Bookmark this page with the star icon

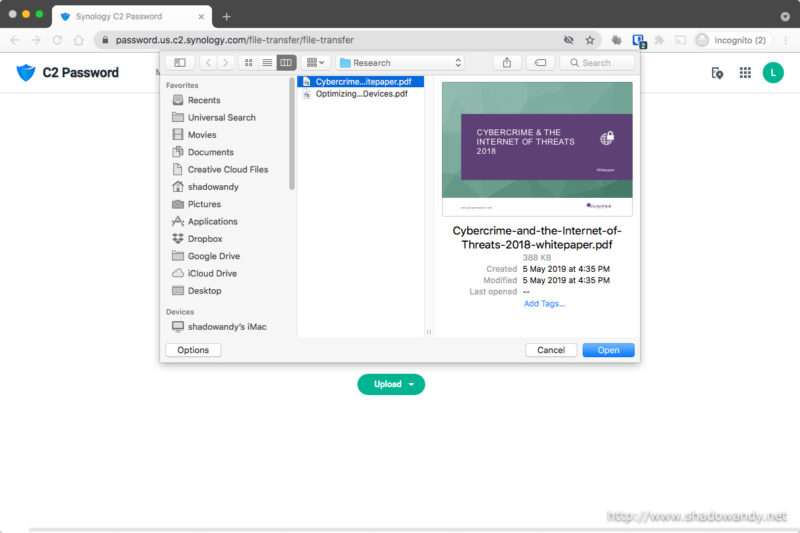(x=590, y=40)
